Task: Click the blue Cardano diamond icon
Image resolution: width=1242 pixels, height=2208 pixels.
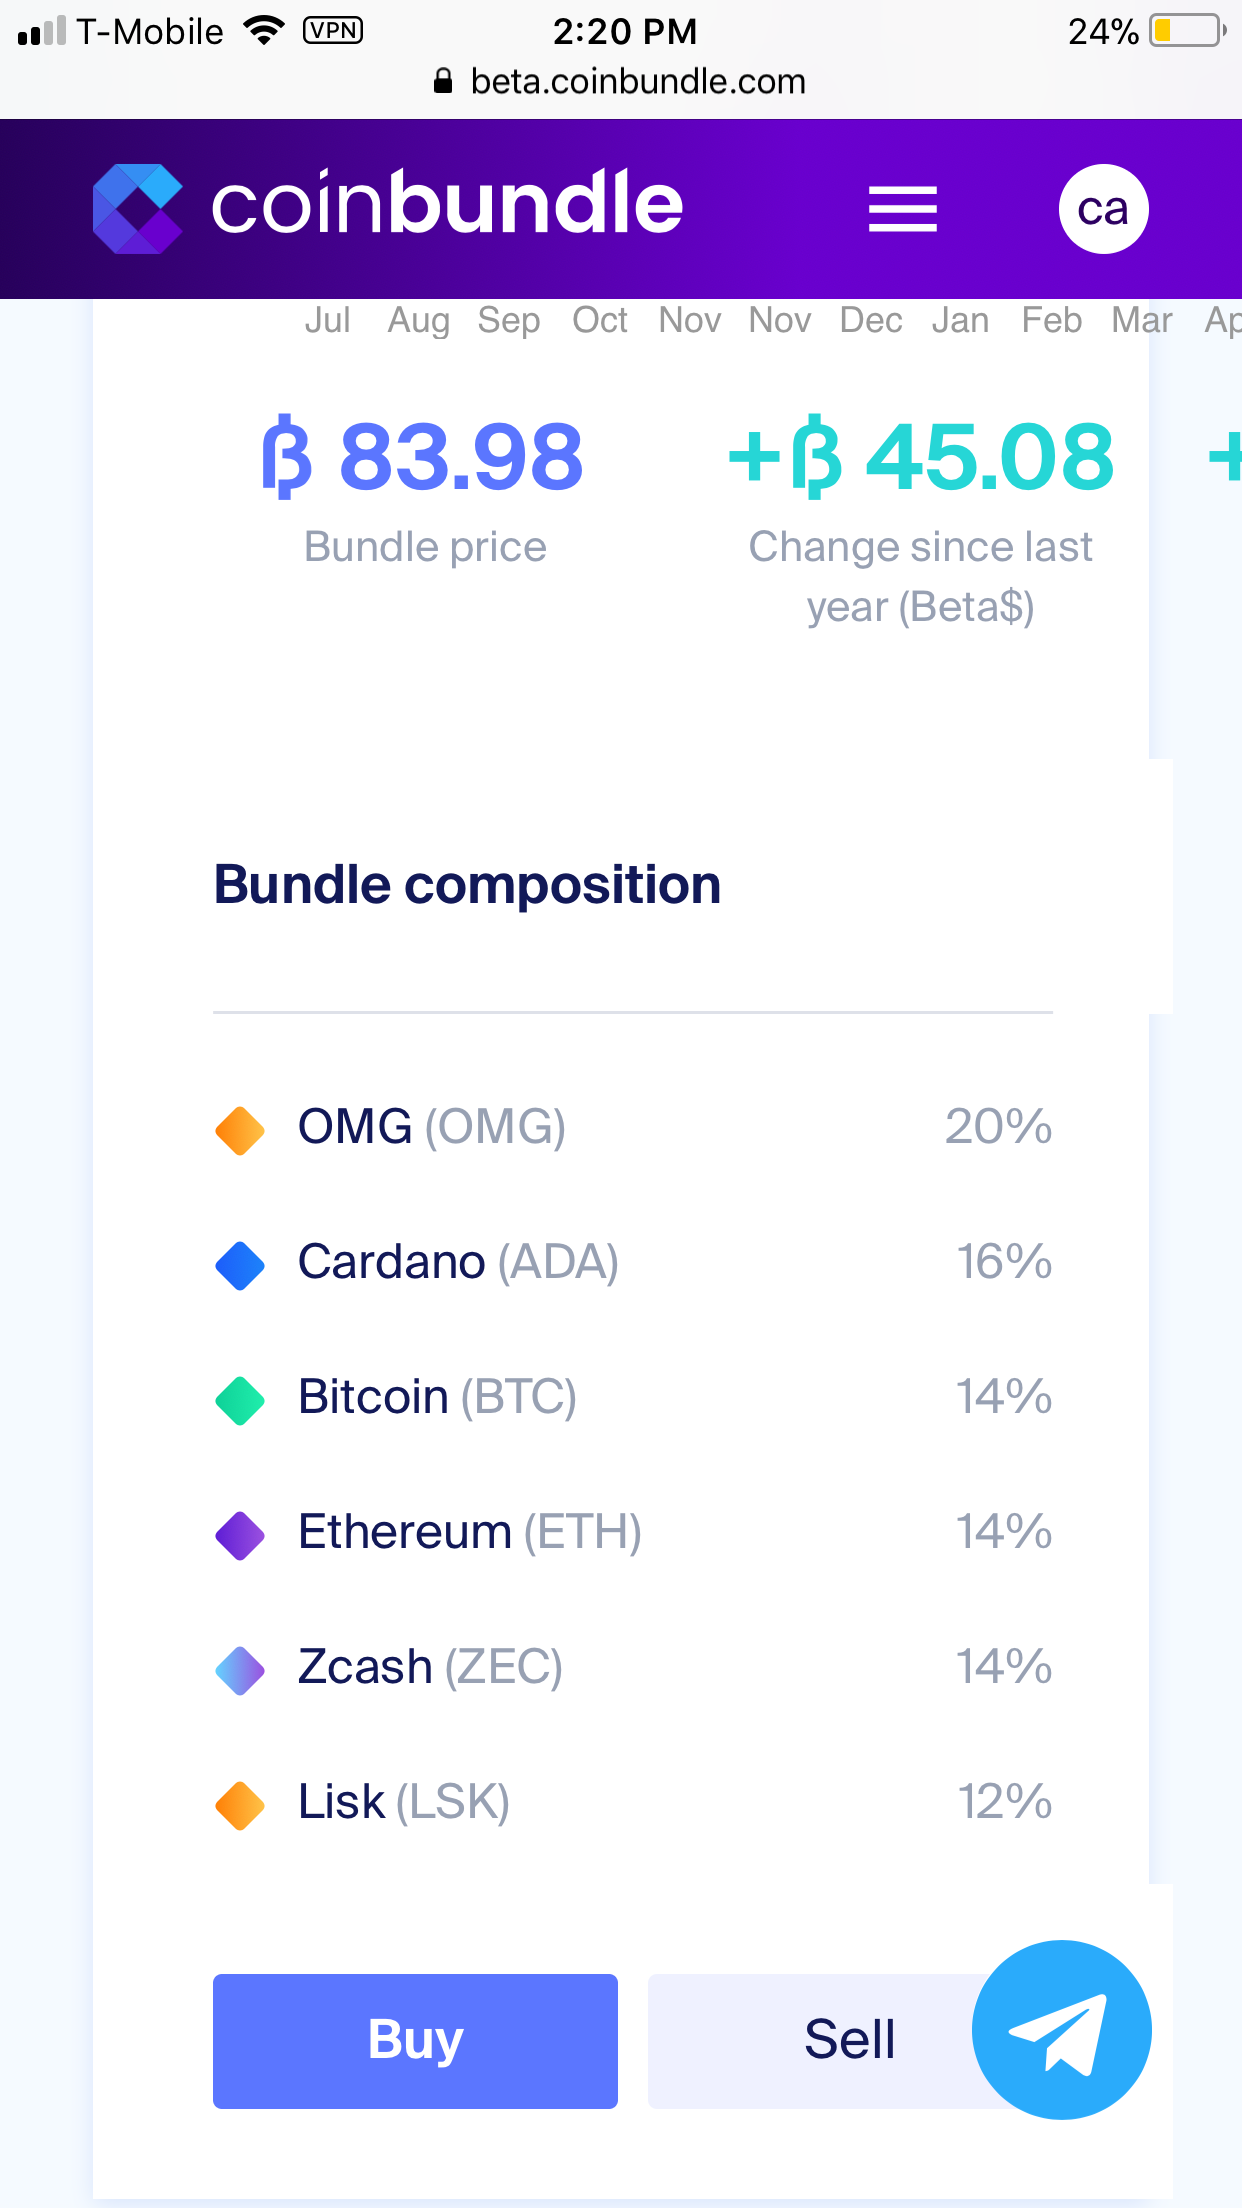Action: click(240, 1265)
